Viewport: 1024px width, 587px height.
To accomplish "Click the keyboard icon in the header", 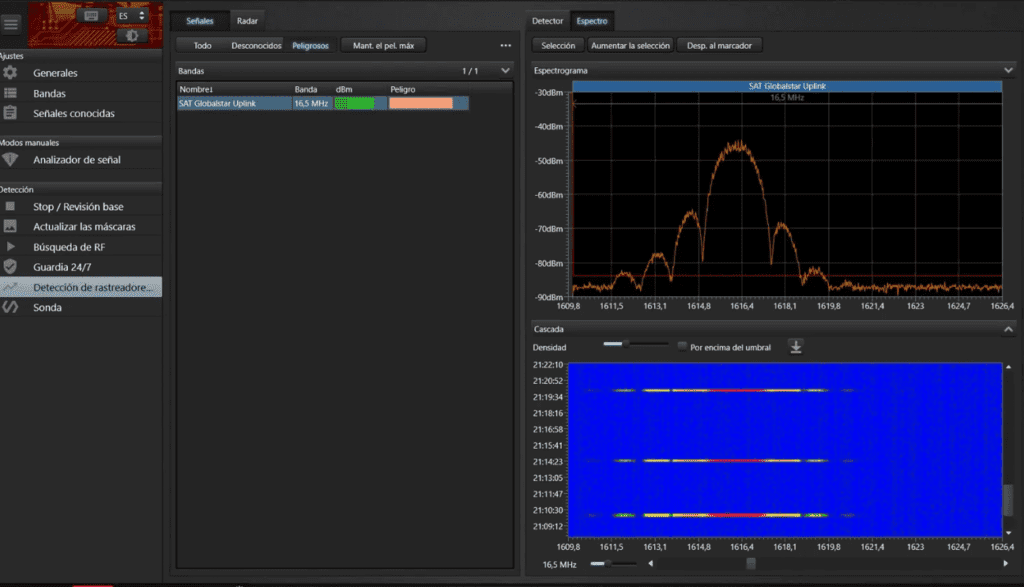I will click(x=93, y=15).
